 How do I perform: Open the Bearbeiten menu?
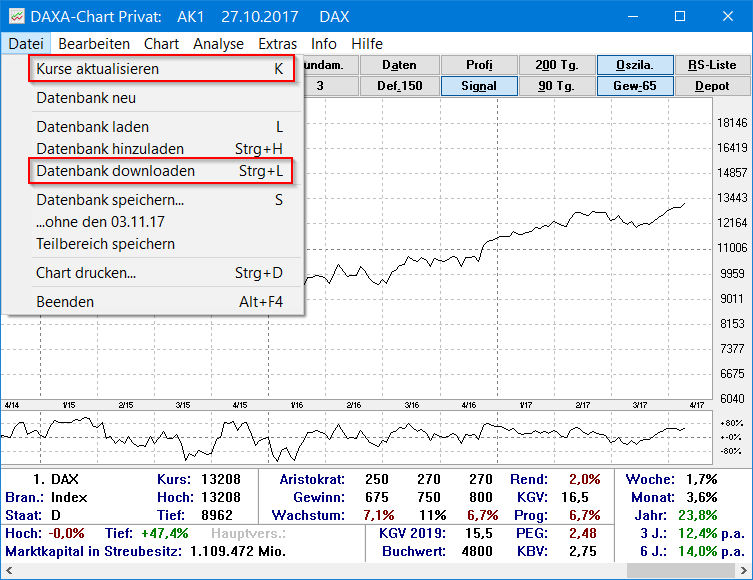pyautogui.click(x=94, y=44)
